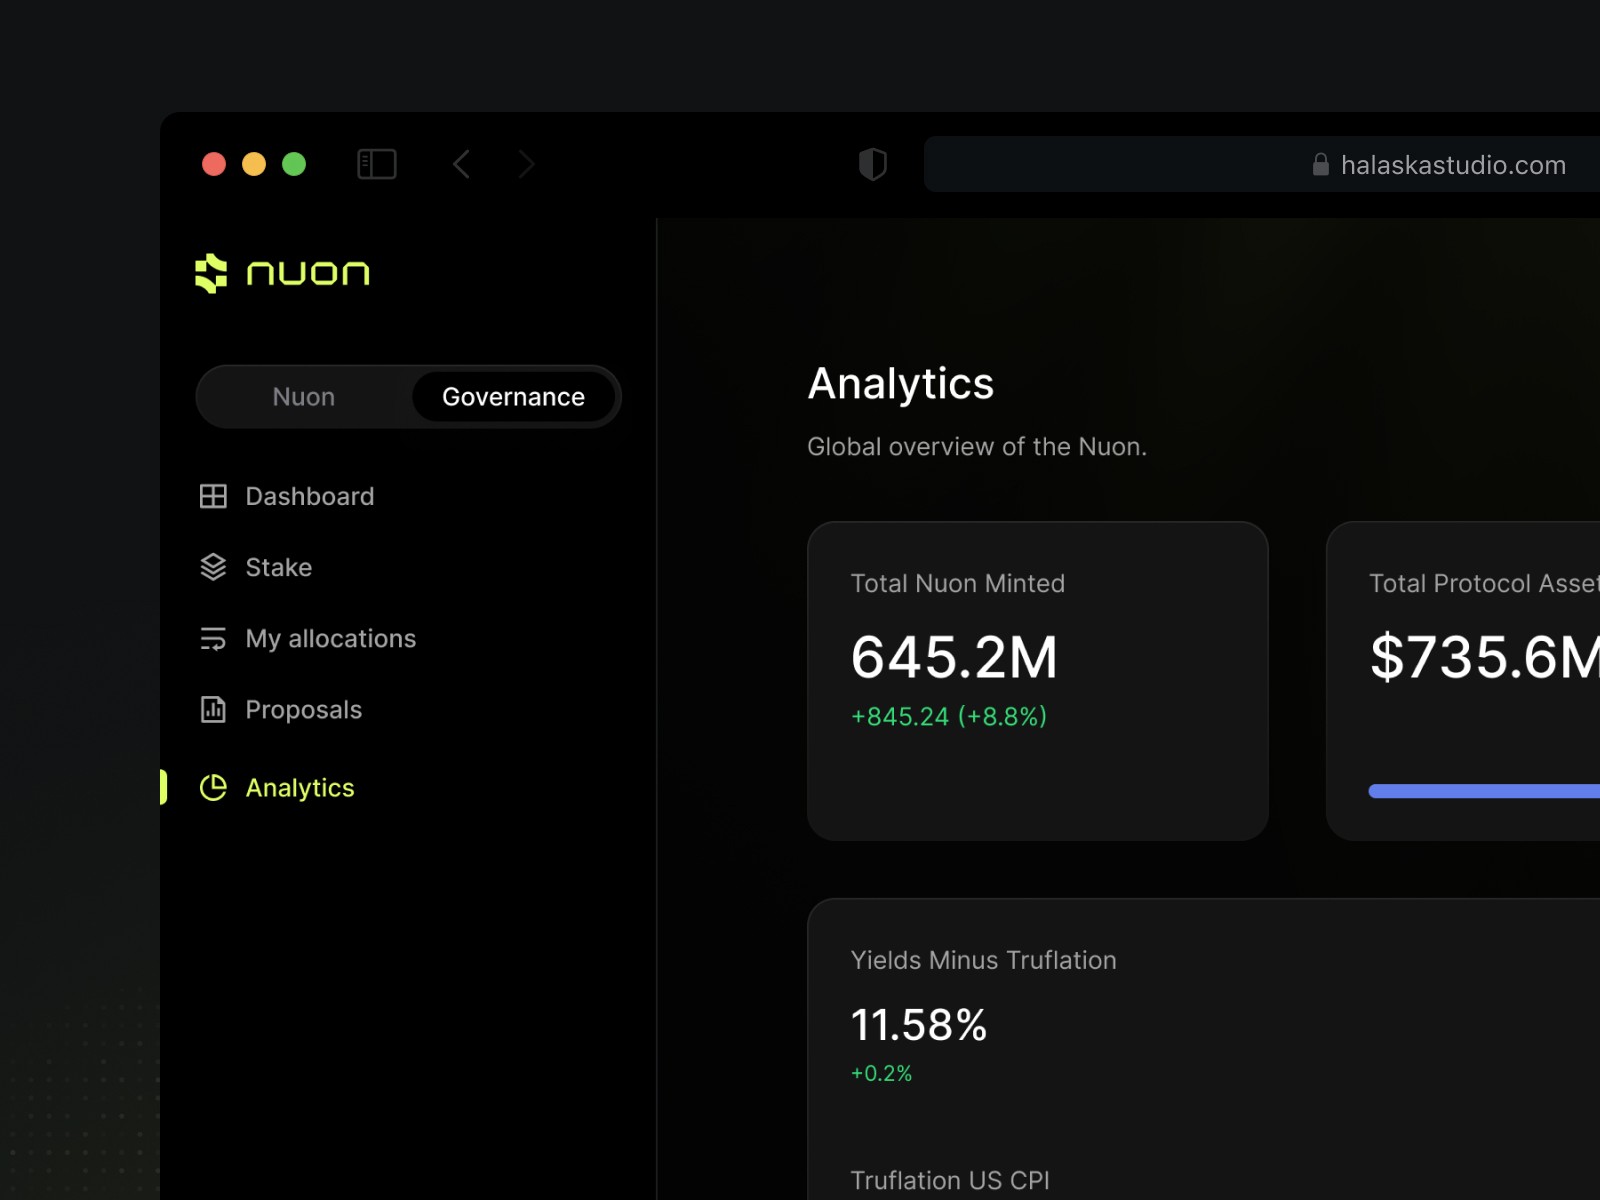Image resolution: width=1600 pixels, height=1200 pixels.
Task: Switch to the Nuon segment
Action: point(304,397)
